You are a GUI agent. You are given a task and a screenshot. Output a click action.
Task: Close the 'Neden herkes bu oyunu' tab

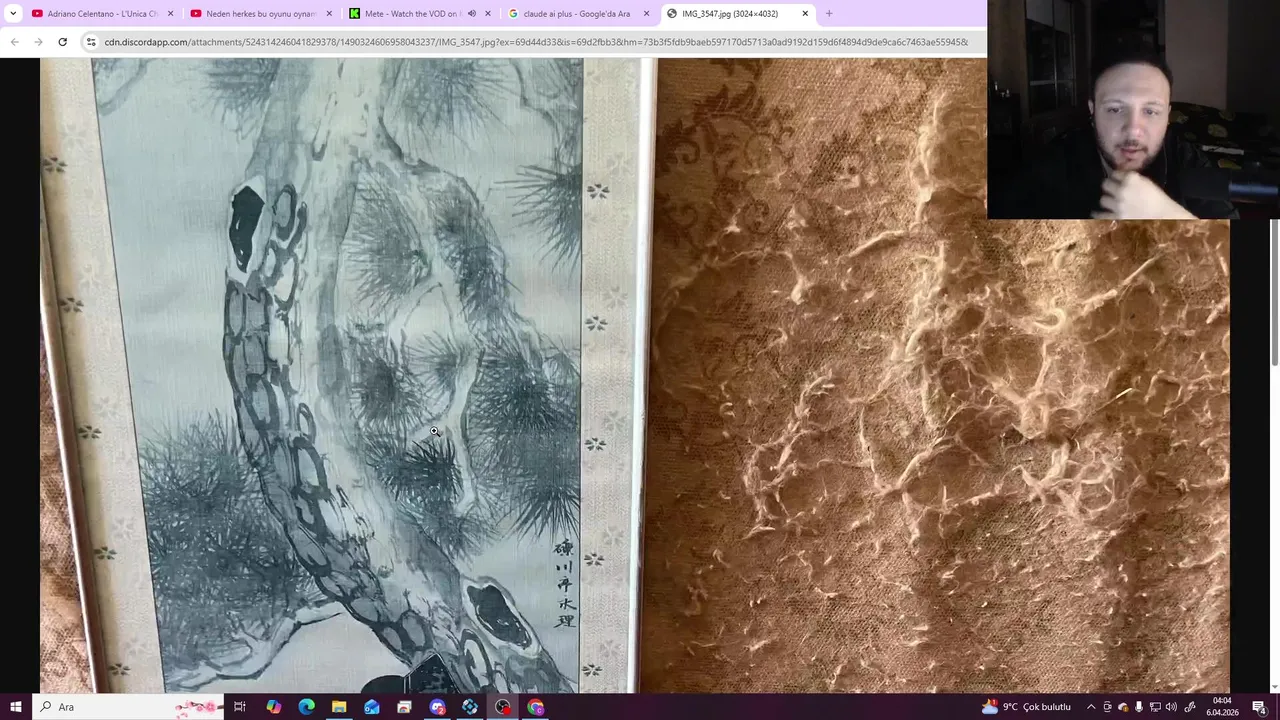coord(329,14)
